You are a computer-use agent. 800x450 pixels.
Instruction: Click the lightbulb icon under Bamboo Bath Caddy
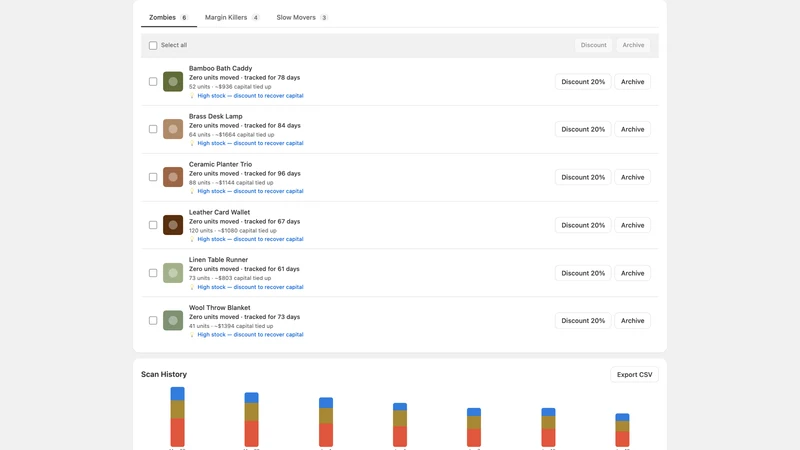coord(192,95)
